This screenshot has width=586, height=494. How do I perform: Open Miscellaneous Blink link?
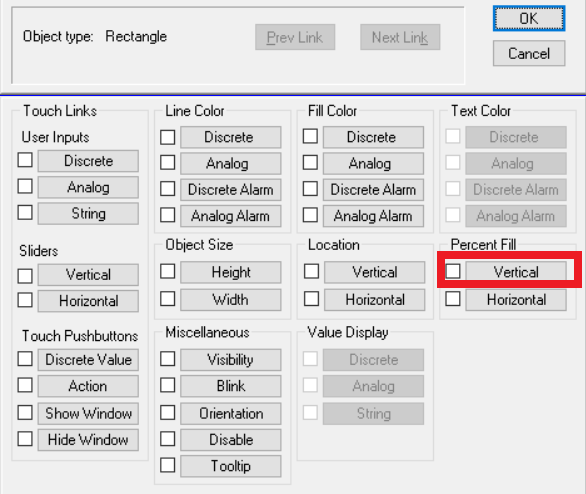[231, 386]
